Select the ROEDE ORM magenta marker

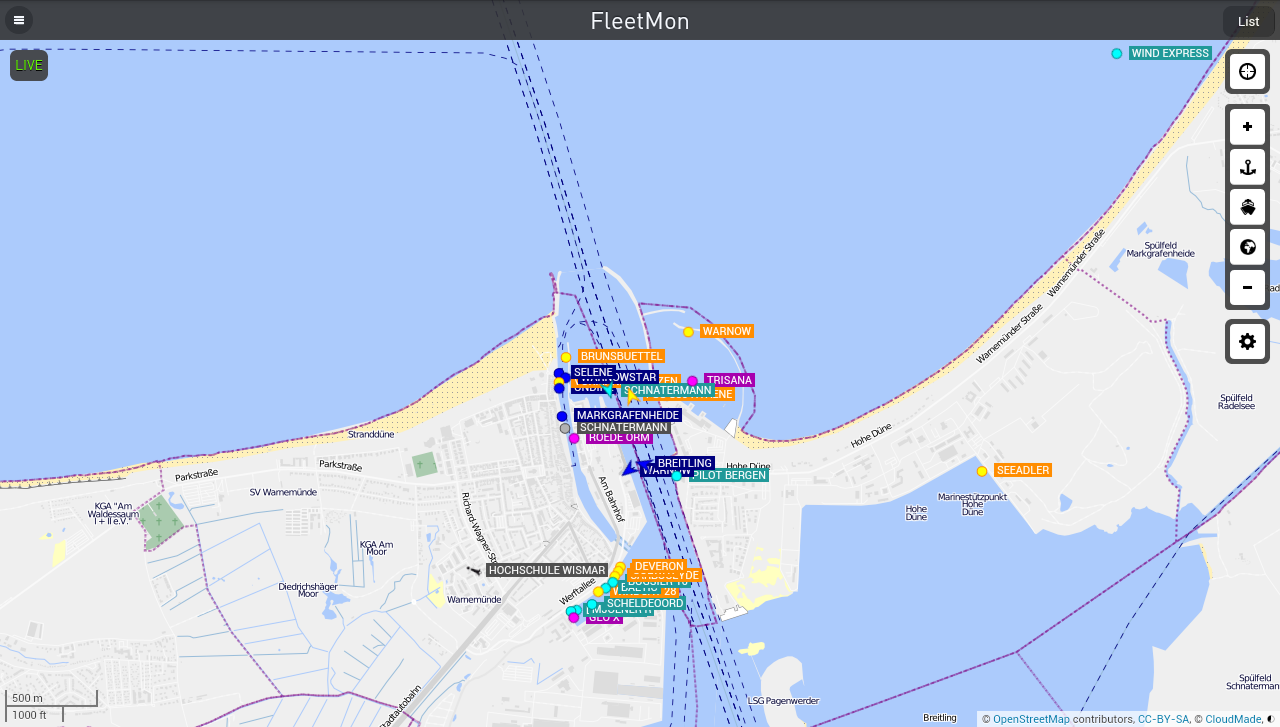(574, 438)
